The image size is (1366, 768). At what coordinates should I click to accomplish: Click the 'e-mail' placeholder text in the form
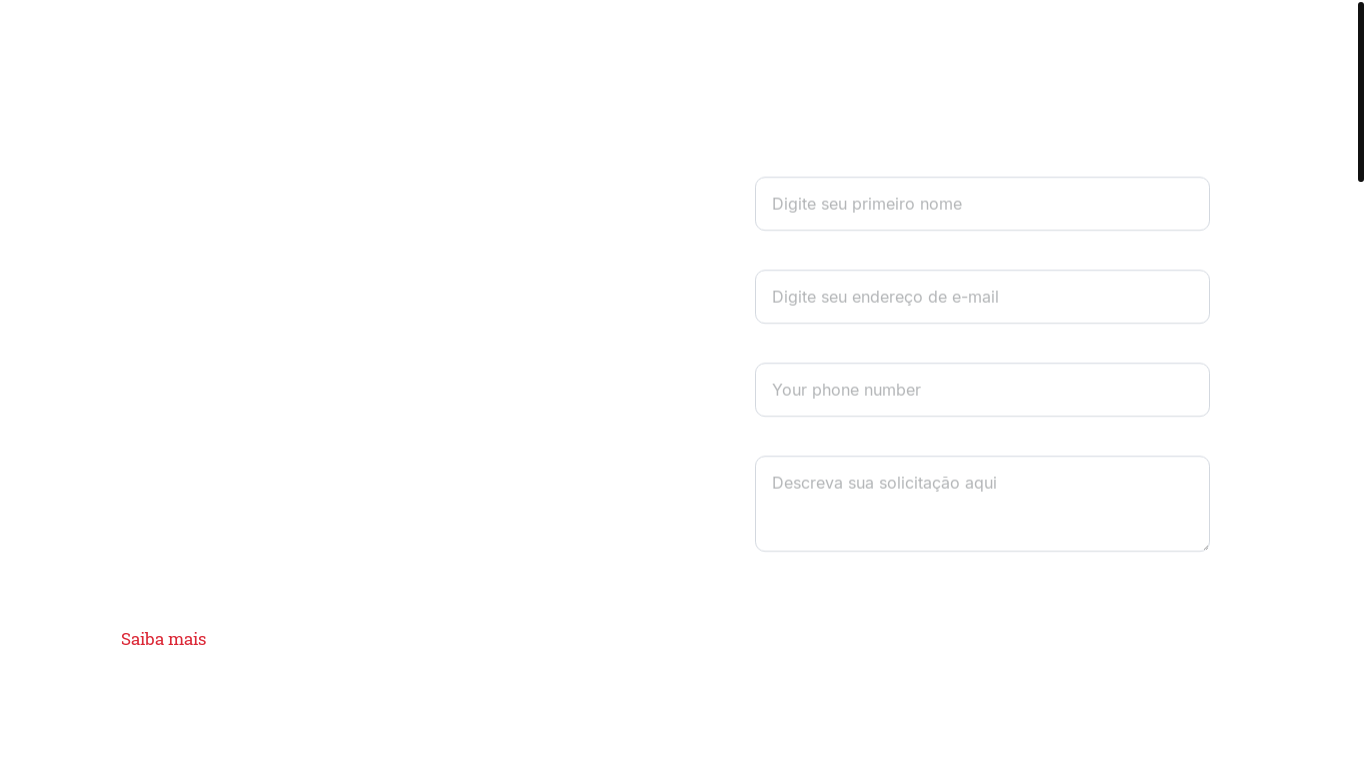point(975,297)
